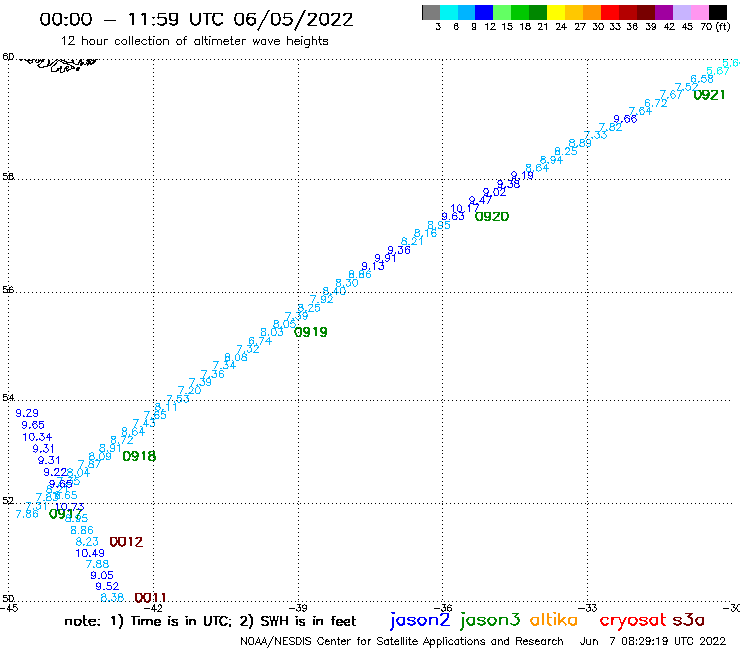This screenshot has width=740, height=650.
Task: Click the '70 (ft)' legend label
Action: (x=715, y=27)
